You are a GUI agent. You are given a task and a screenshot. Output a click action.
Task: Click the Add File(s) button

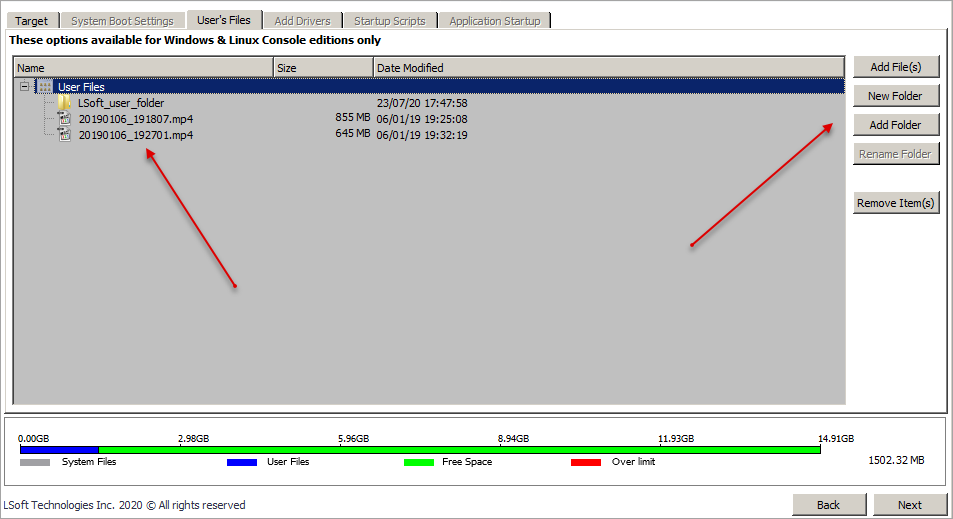896,67
